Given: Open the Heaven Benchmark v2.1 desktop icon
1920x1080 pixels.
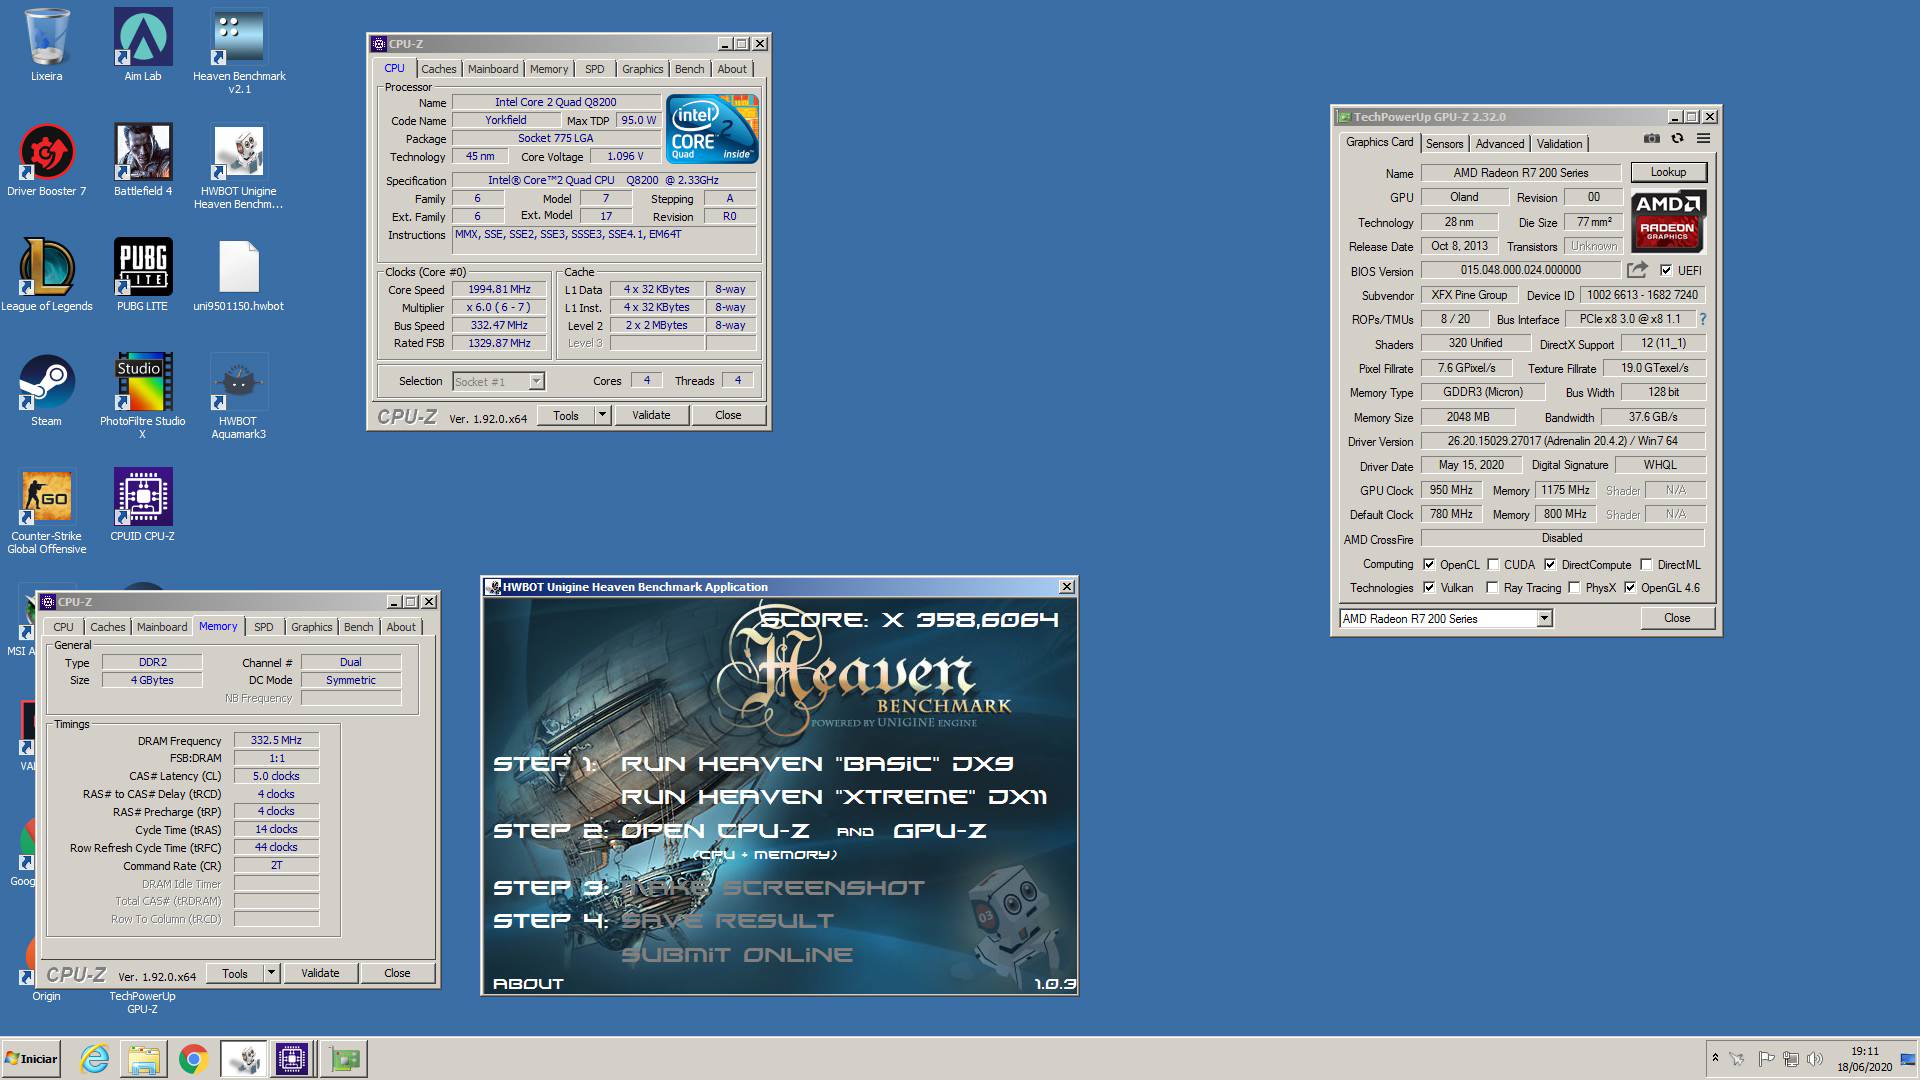Looking at the screenshot, I should click(x=239, y=52).
